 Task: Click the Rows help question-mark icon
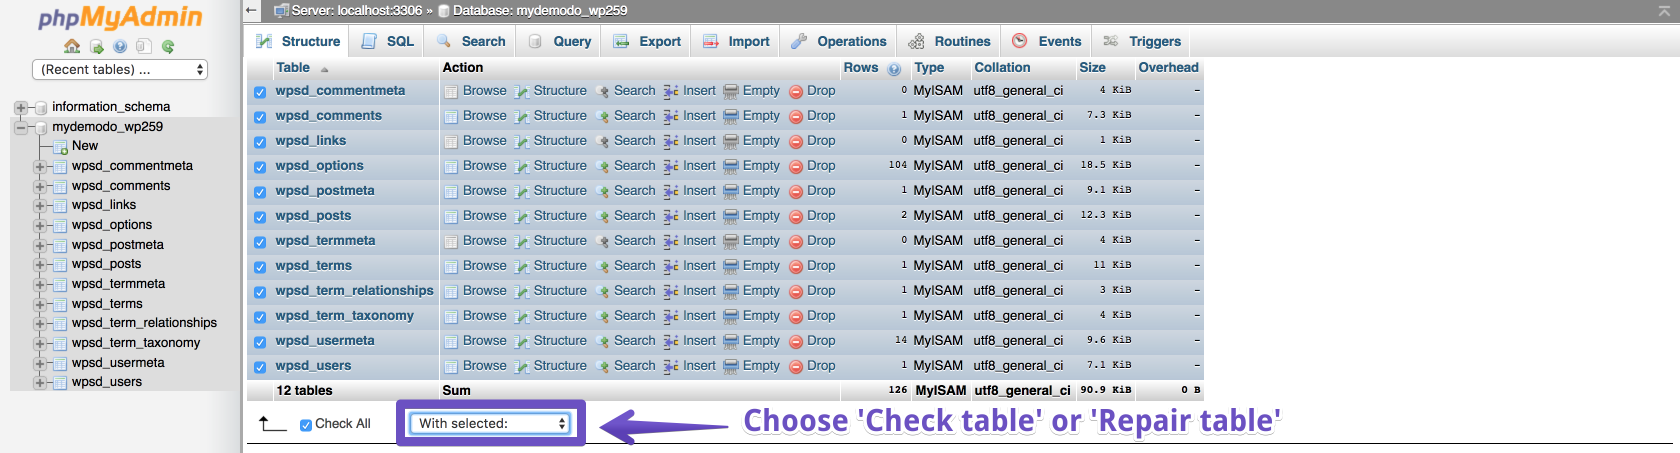point(894,69)
